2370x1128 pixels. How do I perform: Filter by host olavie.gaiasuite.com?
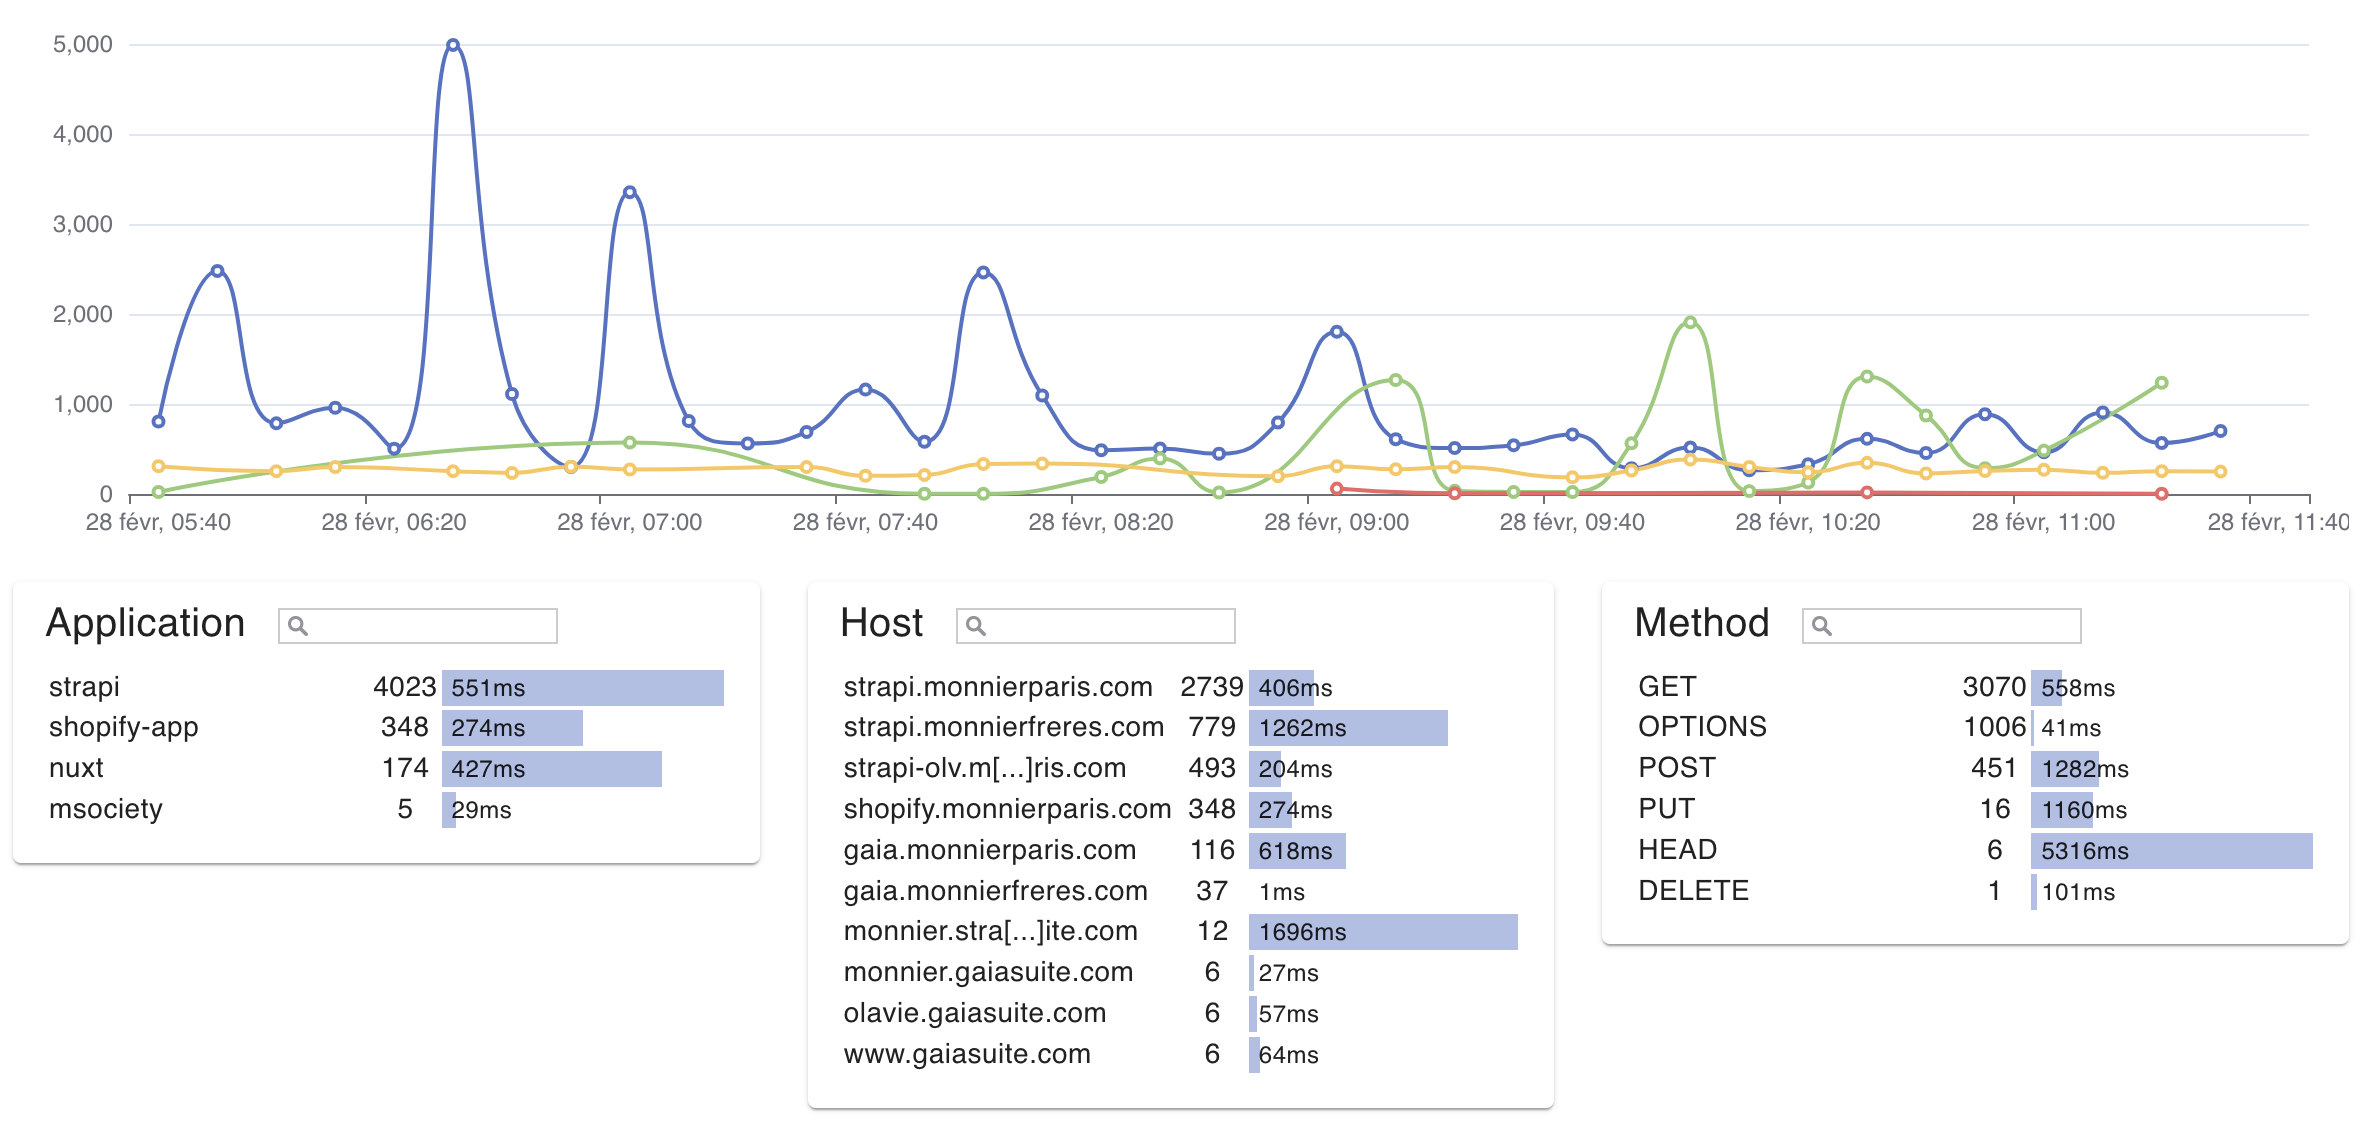point(1180,1013)
